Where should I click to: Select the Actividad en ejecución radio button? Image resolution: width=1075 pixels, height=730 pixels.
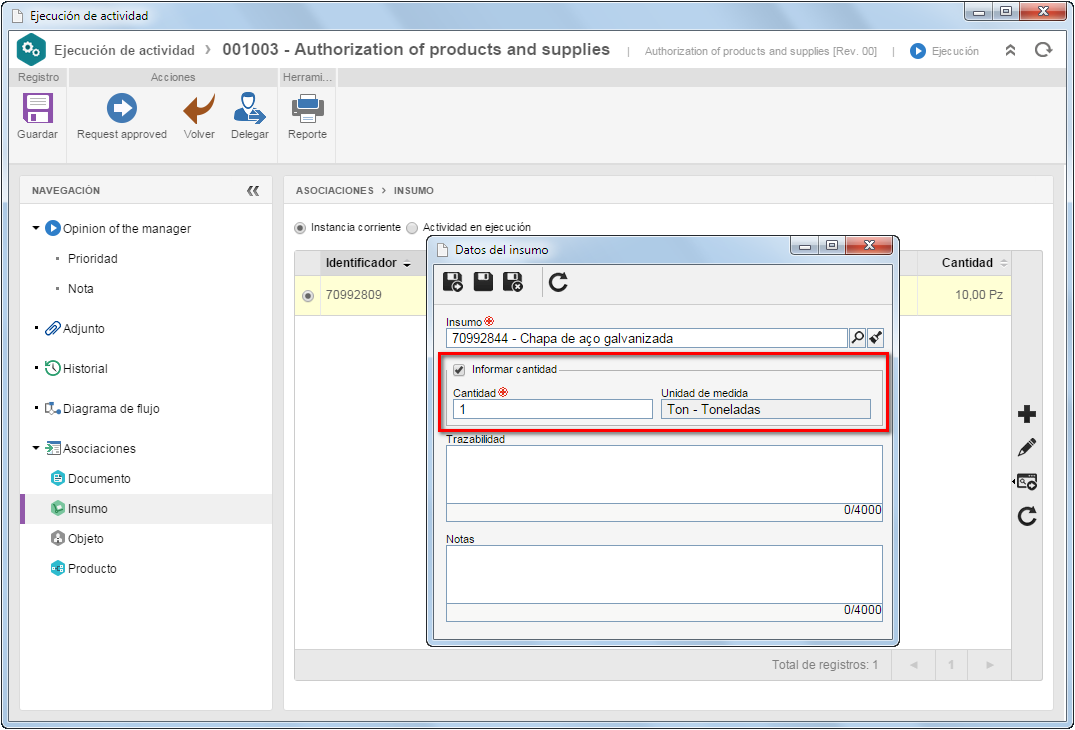click(x=412, y=228)
